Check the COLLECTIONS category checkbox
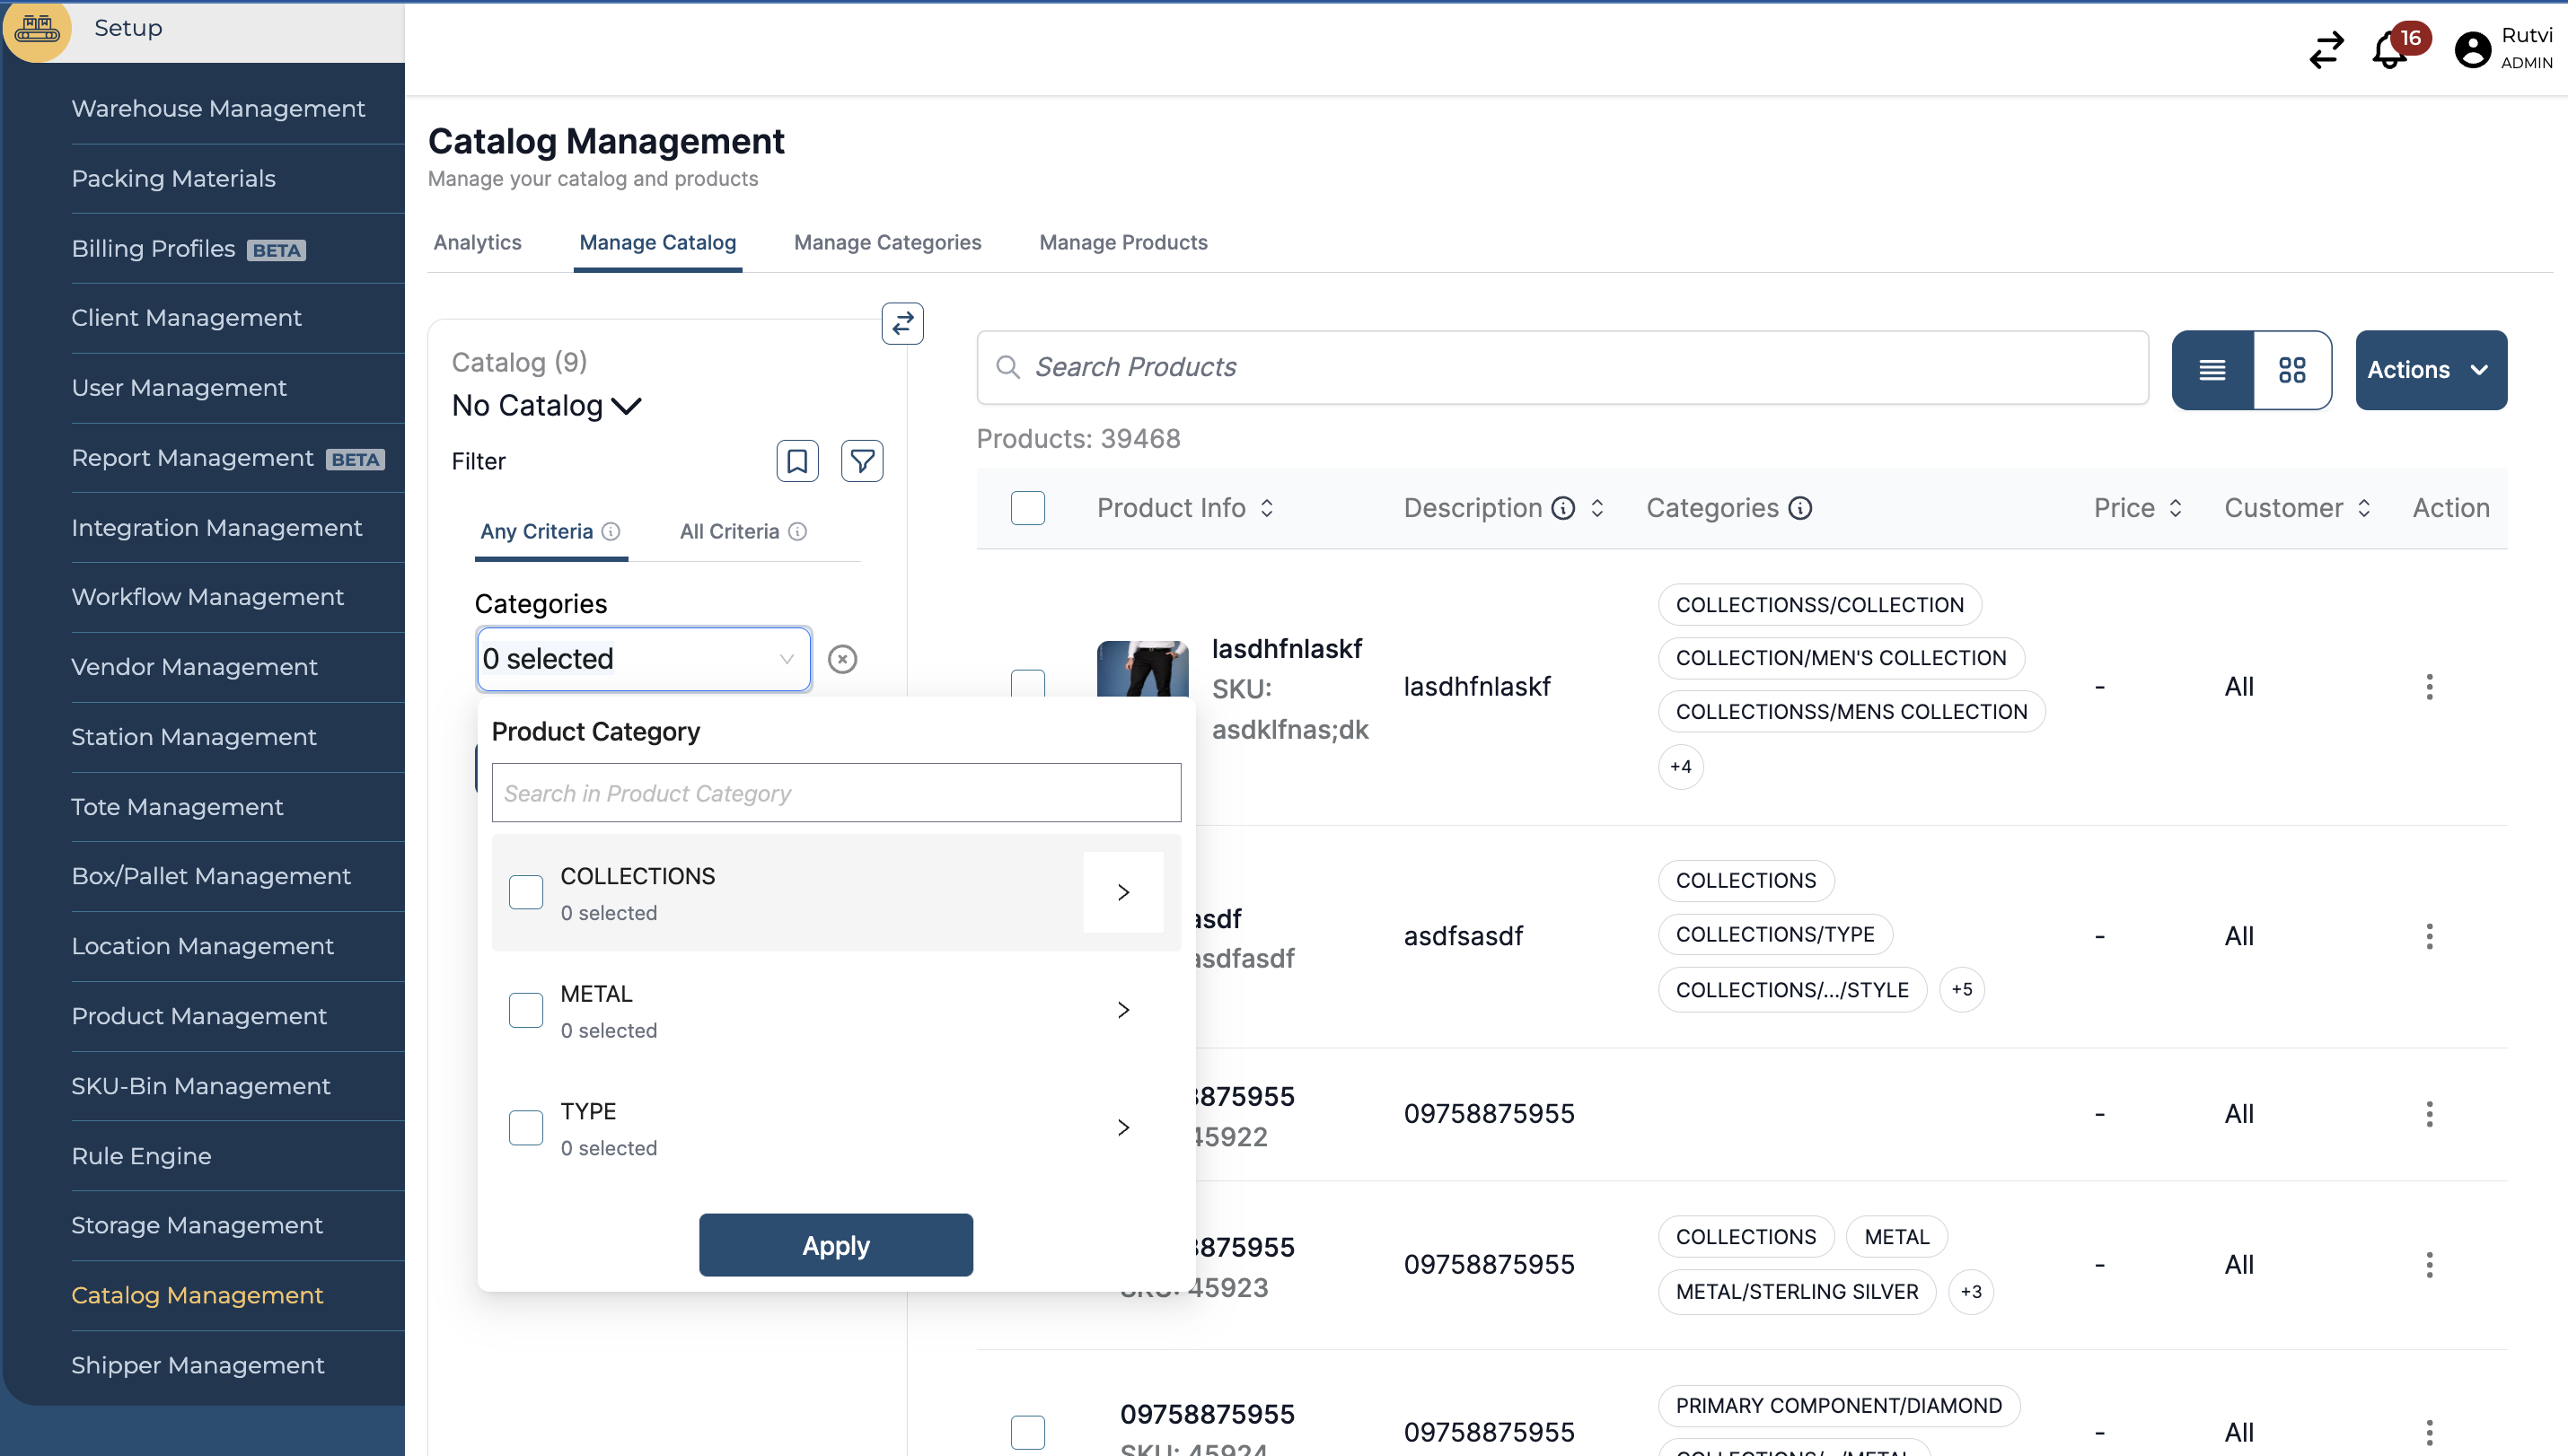This screenshot has height=1456, width=2568. point(526,892)
